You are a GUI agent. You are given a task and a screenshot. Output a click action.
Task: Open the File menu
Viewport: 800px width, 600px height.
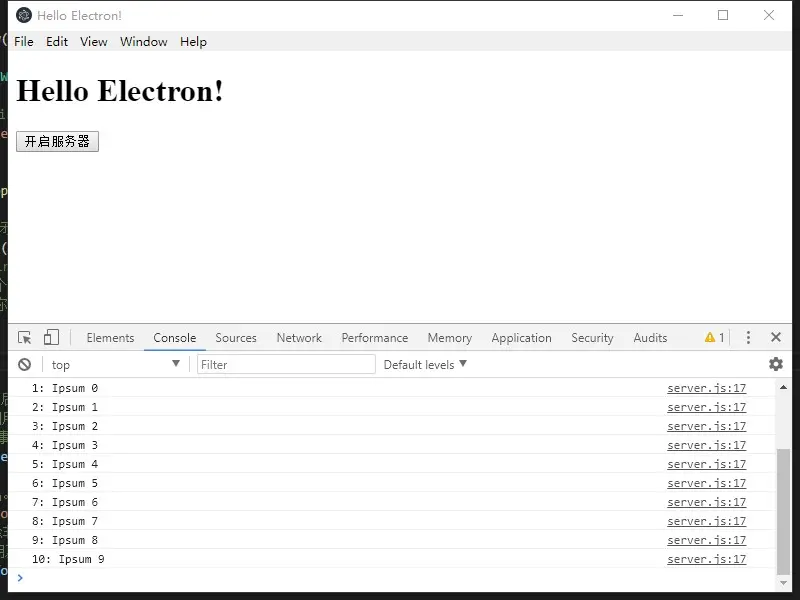click(x=24, y=41)
